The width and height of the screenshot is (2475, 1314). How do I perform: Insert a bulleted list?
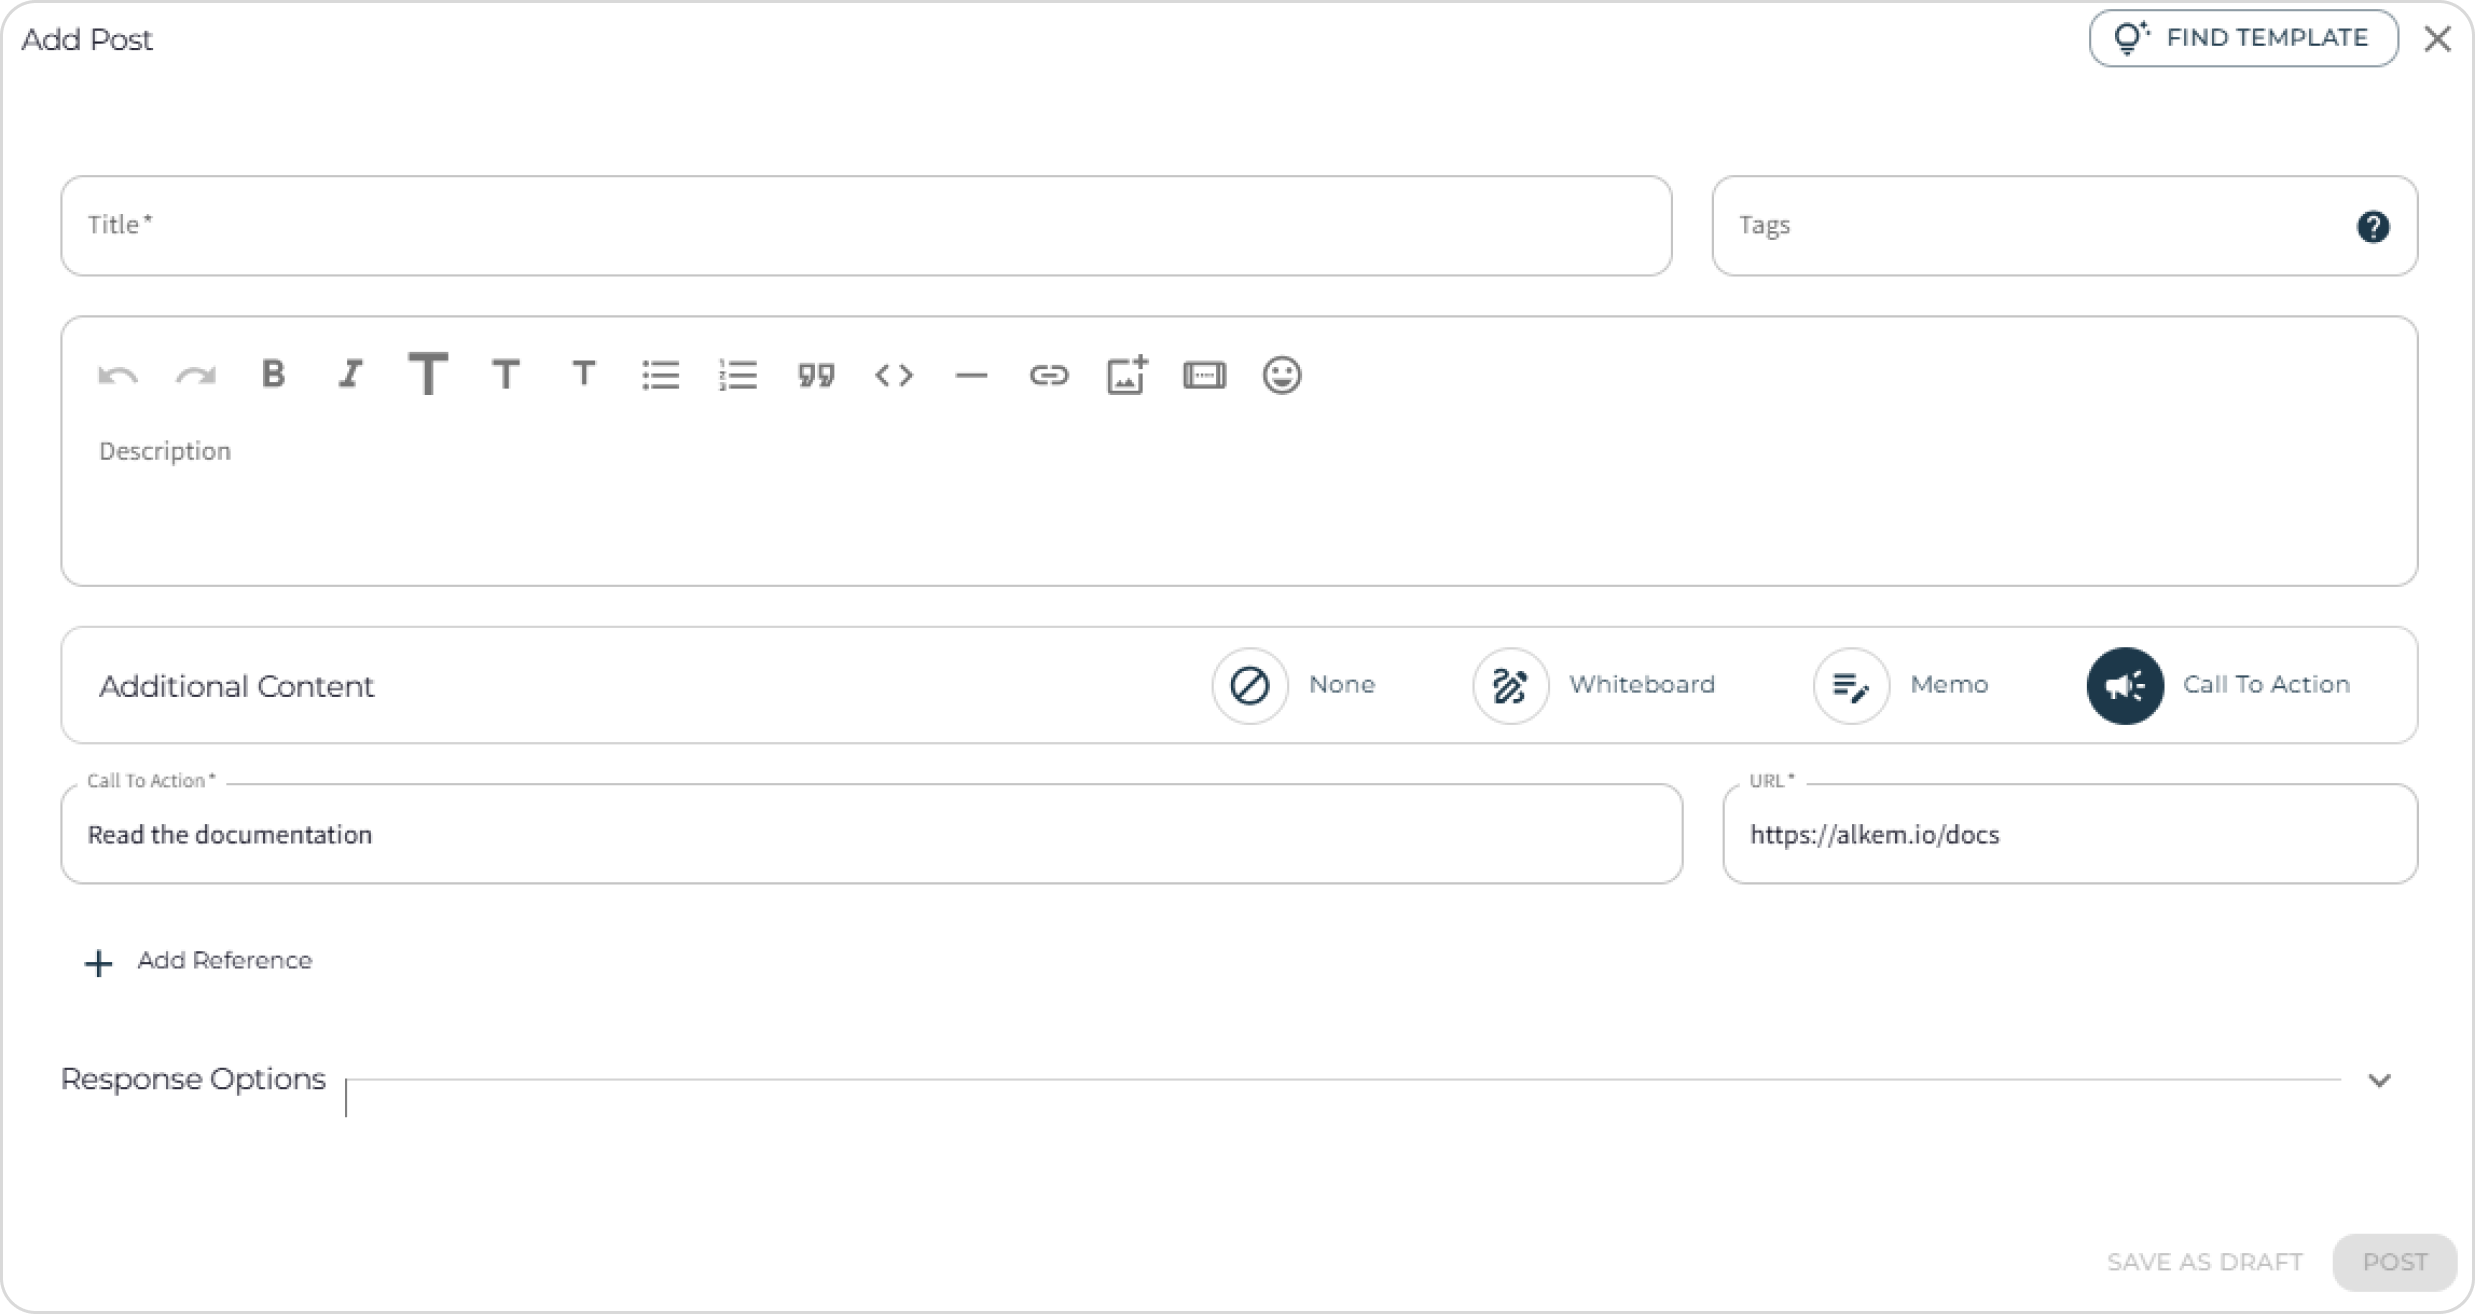[x=661, y=375]
